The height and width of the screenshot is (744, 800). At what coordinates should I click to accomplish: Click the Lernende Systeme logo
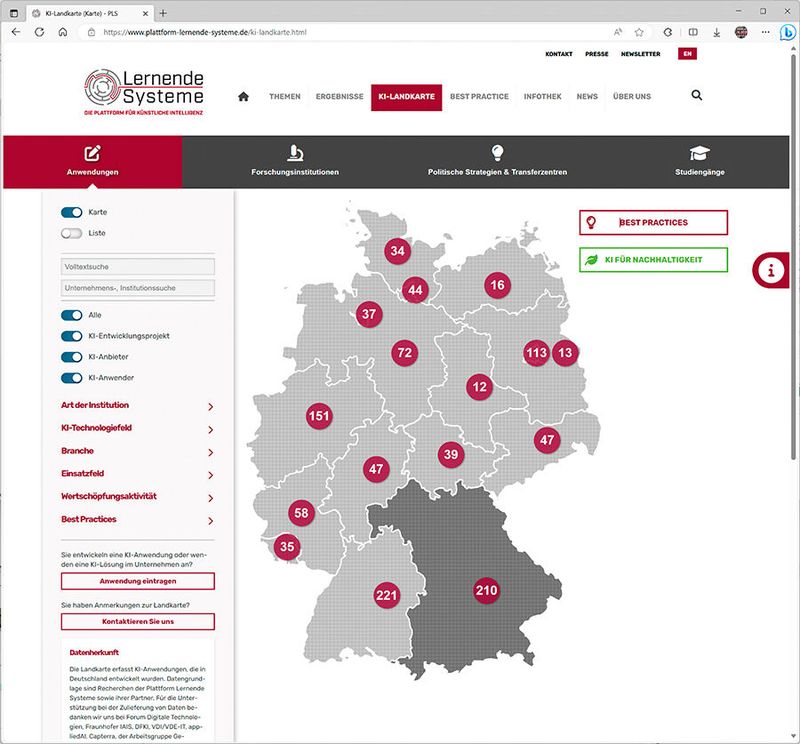tap(144, 92)
